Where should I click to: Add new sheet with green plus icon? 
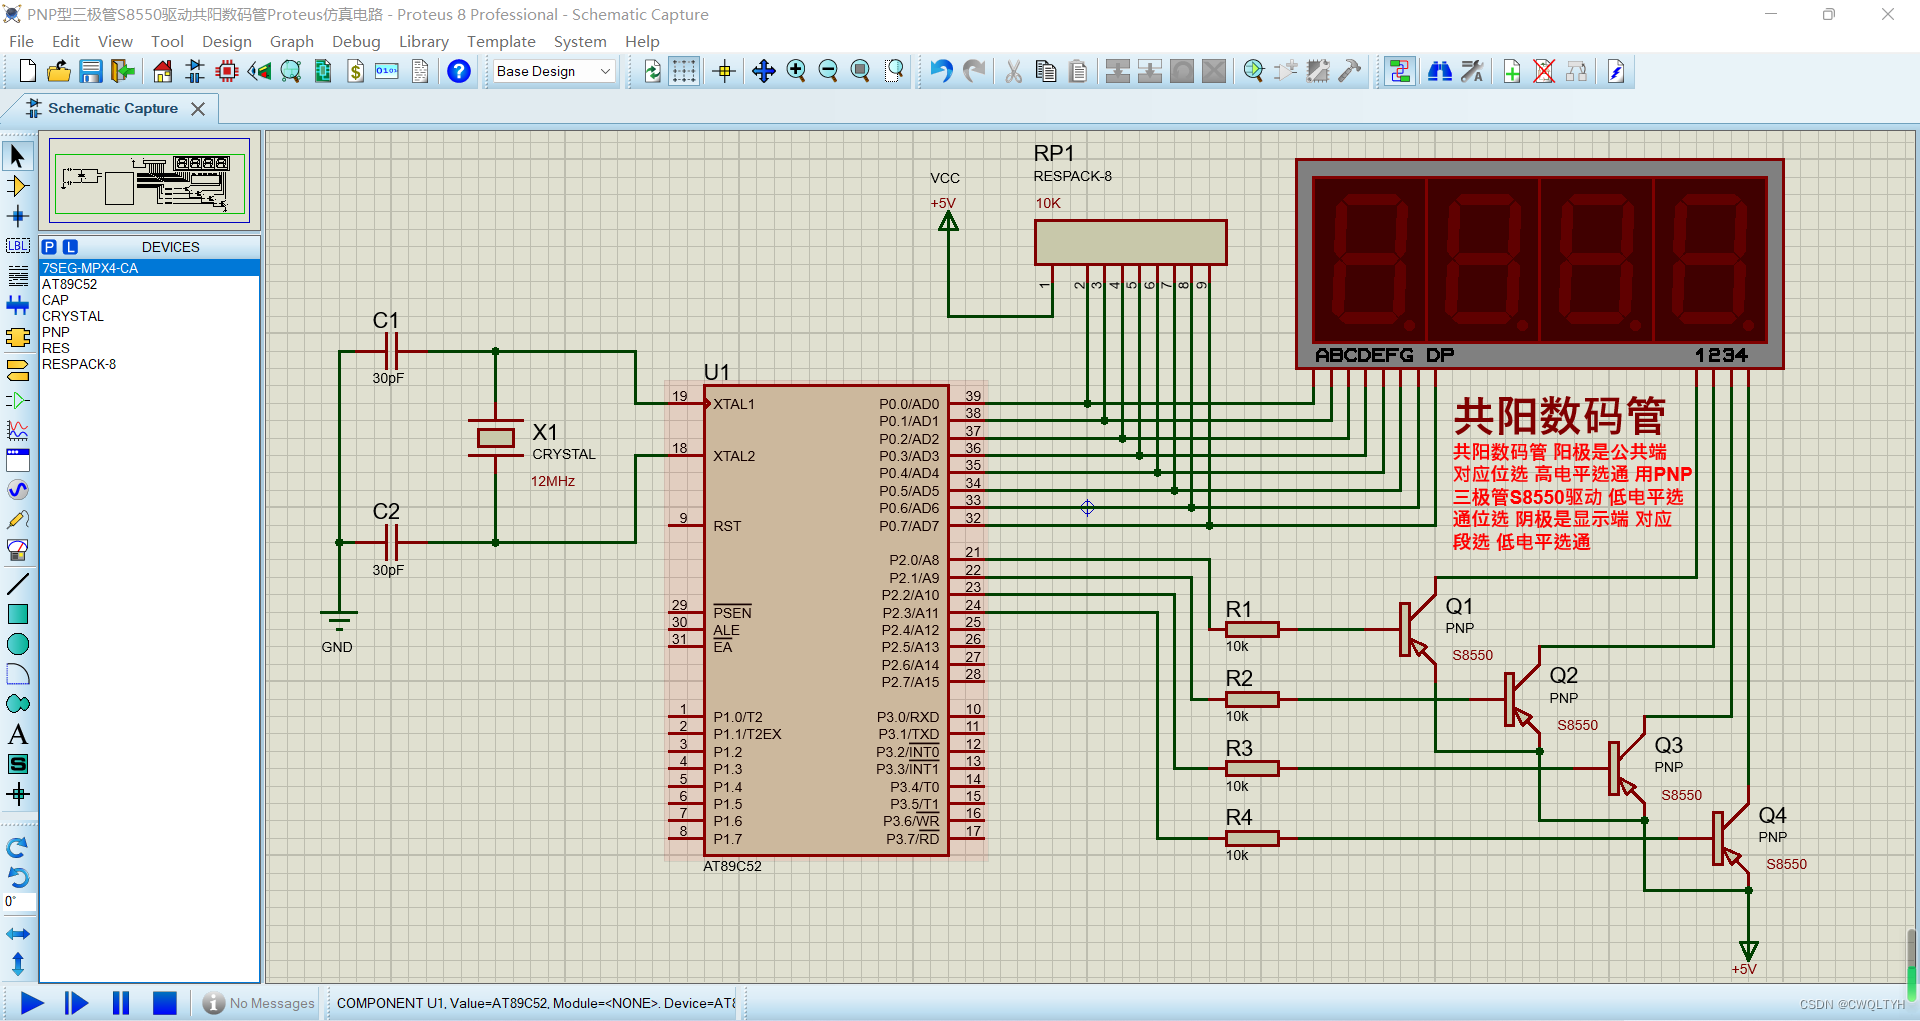click(x=1512, y=71)
